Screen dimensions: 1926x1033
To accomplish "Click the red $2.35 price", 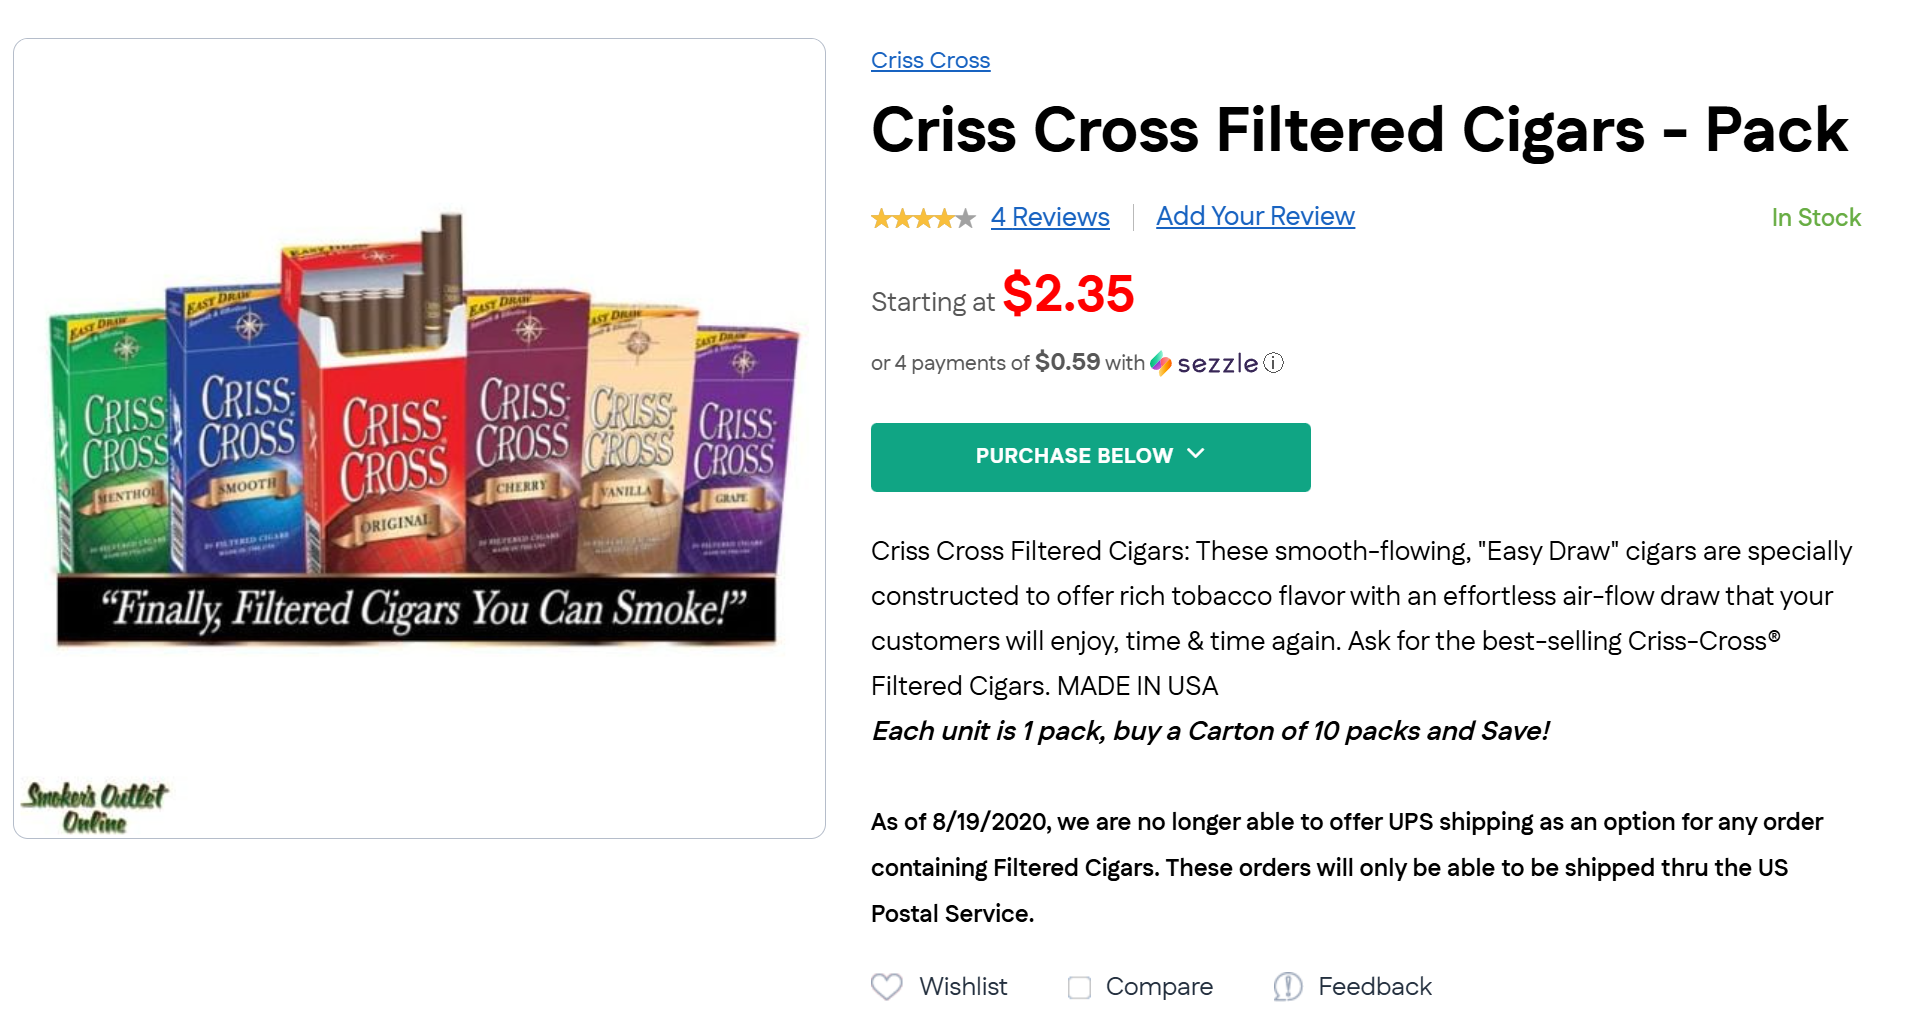I will click(x=1068, y=294).
